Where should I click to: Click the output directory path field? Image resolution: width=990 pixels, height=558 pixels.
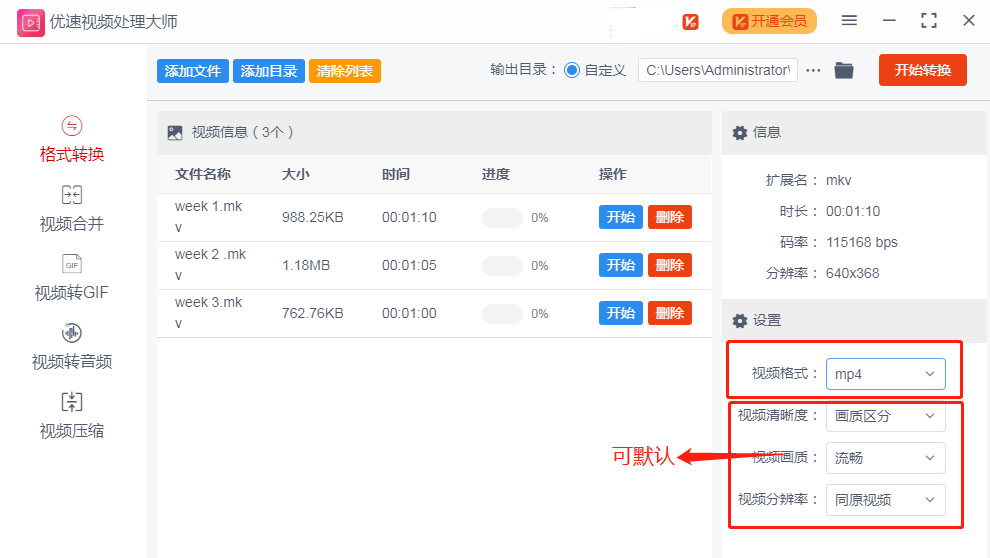pos(717,70)
